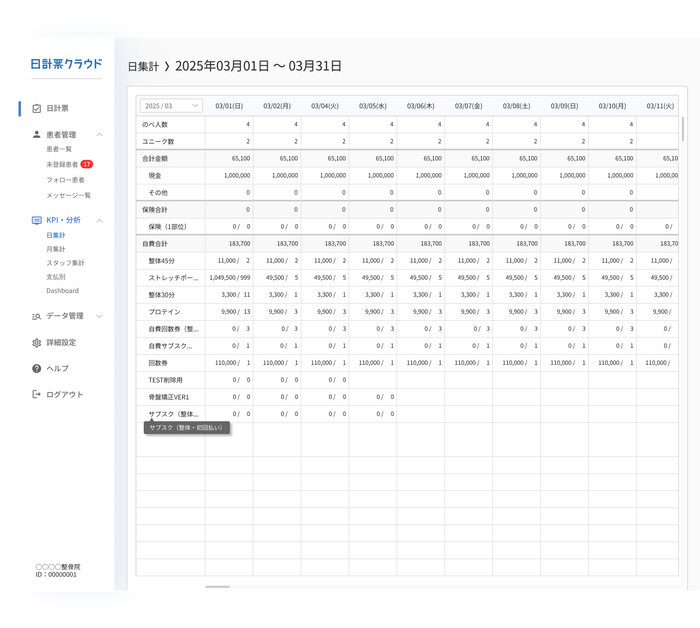Click the 03/10(月) column header
This screenshot has height=628, width=700.
(612, 106)
